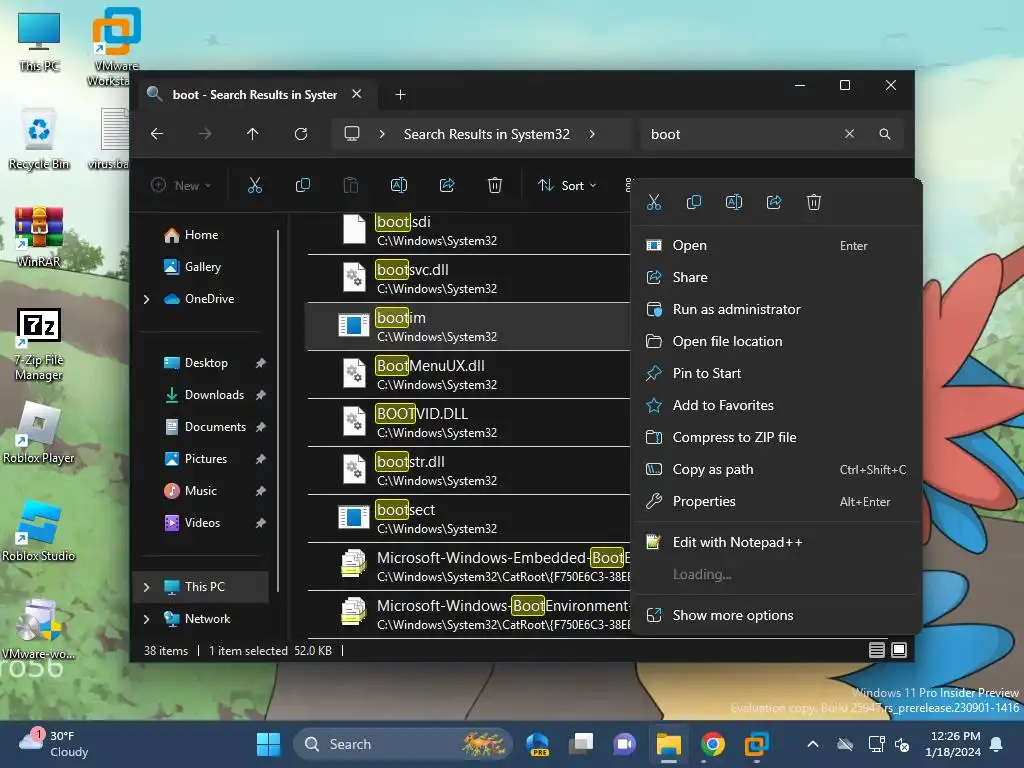Click Share in the context menu list
Image resolution: width=1024 pixels, height=768 pixels.
click(777, 278)
